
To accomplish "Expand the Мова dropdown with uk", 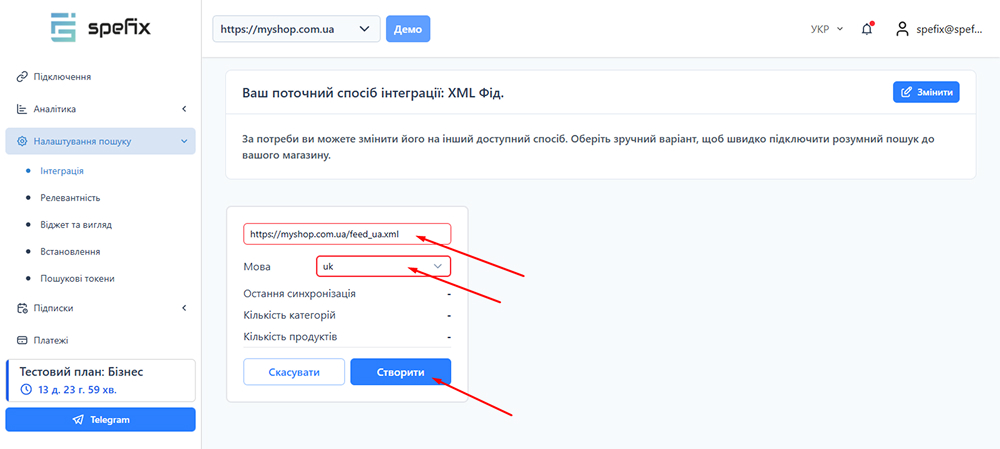I will [384, 267].
